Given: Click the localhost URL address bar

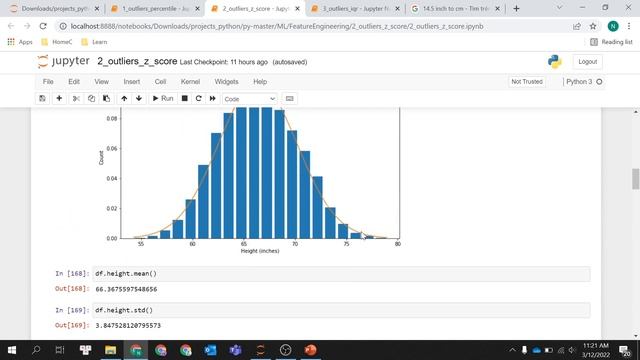Looking at the screenshot, I should (277, 26).
